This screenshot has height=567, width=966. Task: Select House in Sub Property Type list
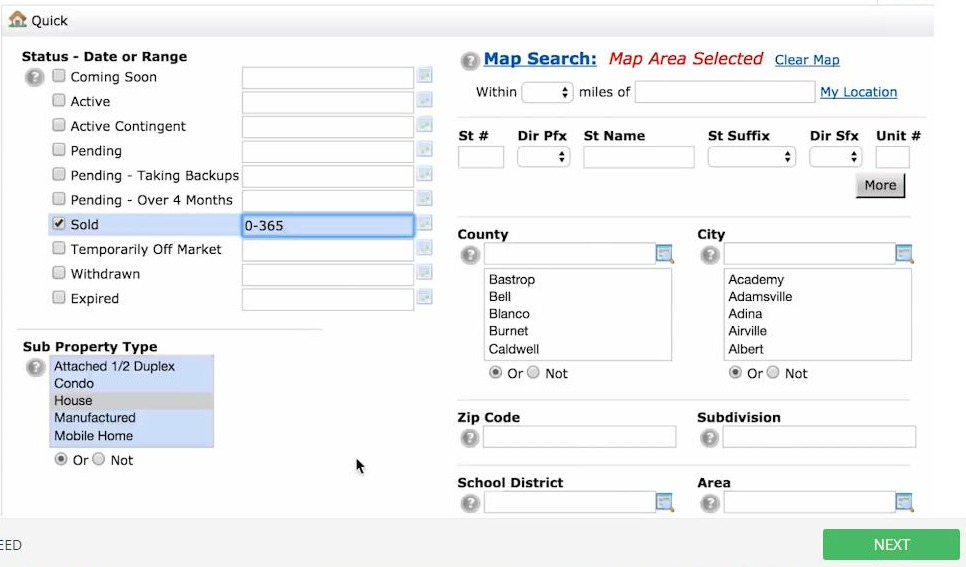click(x=131, y=401)
